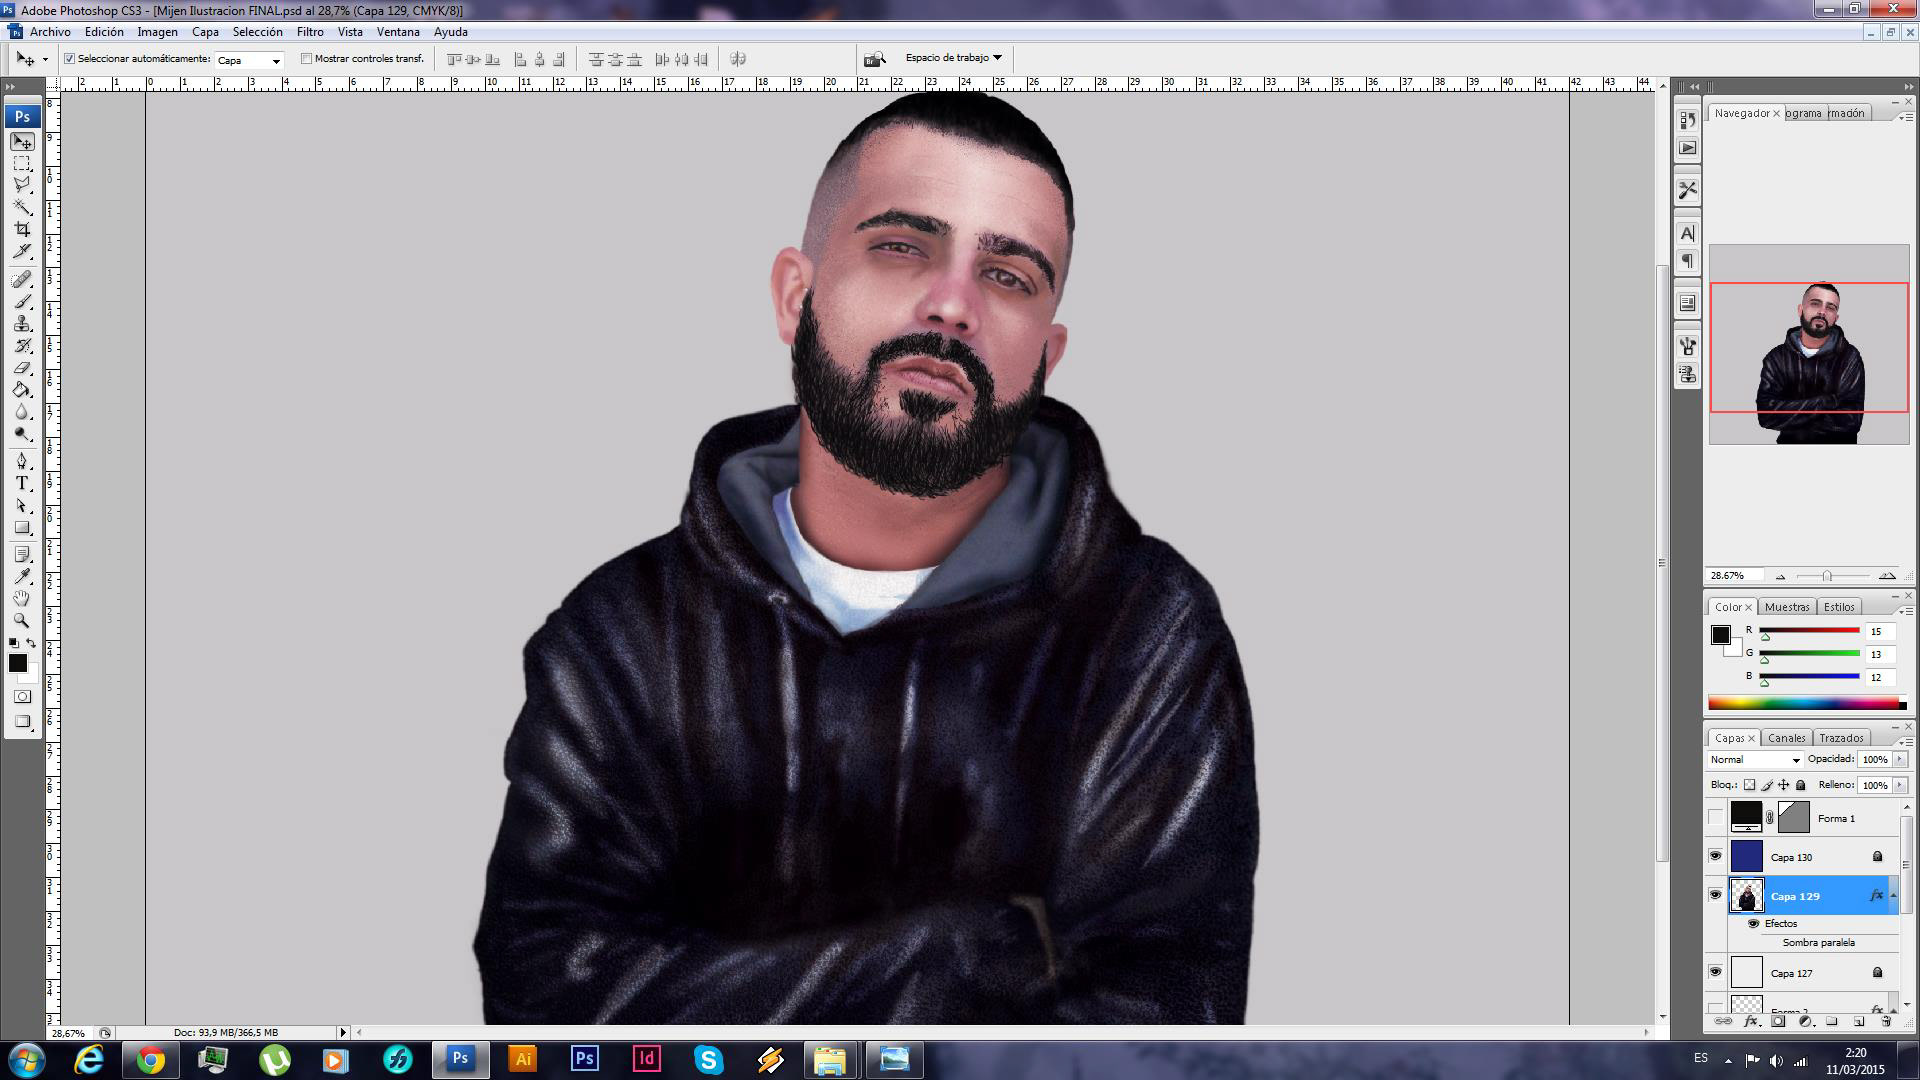Switch to the Canales tab
The image size is (1920, 1080).
[x=1786, y=738]
